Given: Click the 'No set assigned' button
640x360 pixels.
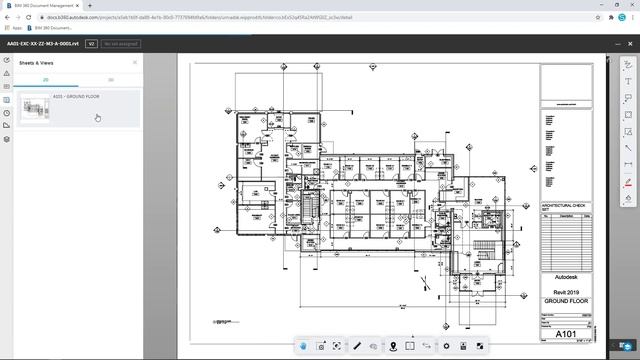Looking at the screenshot, I should [121, 44].
